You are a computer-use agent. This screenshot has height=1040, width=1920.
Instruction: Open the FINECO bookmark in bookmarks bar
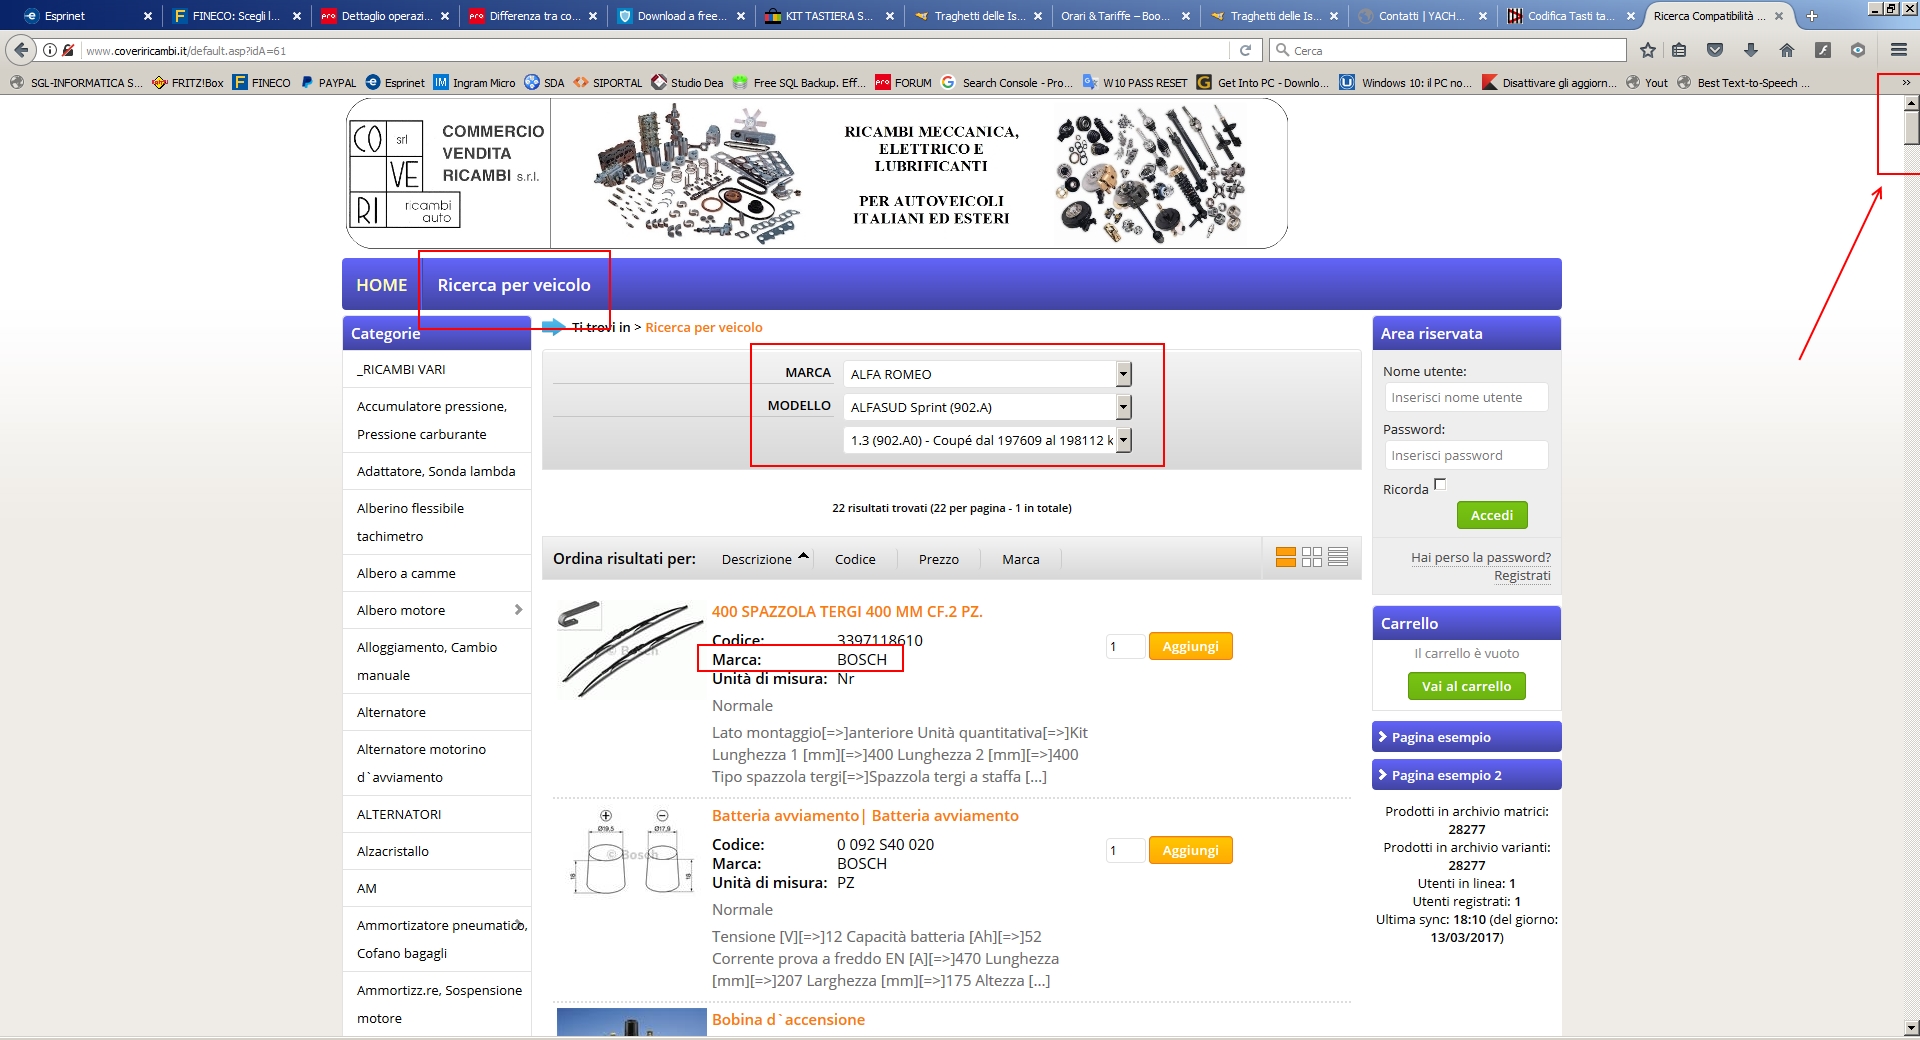262,83
